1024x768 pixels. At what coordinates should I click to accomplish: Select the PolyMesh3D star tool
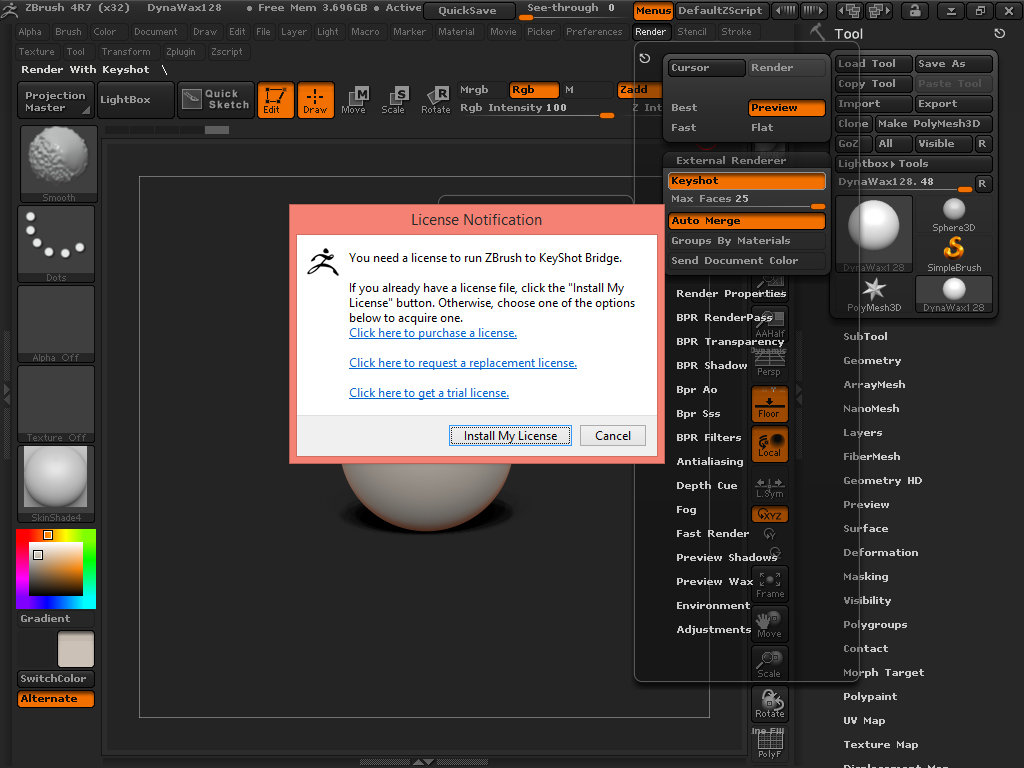[874, 295]
